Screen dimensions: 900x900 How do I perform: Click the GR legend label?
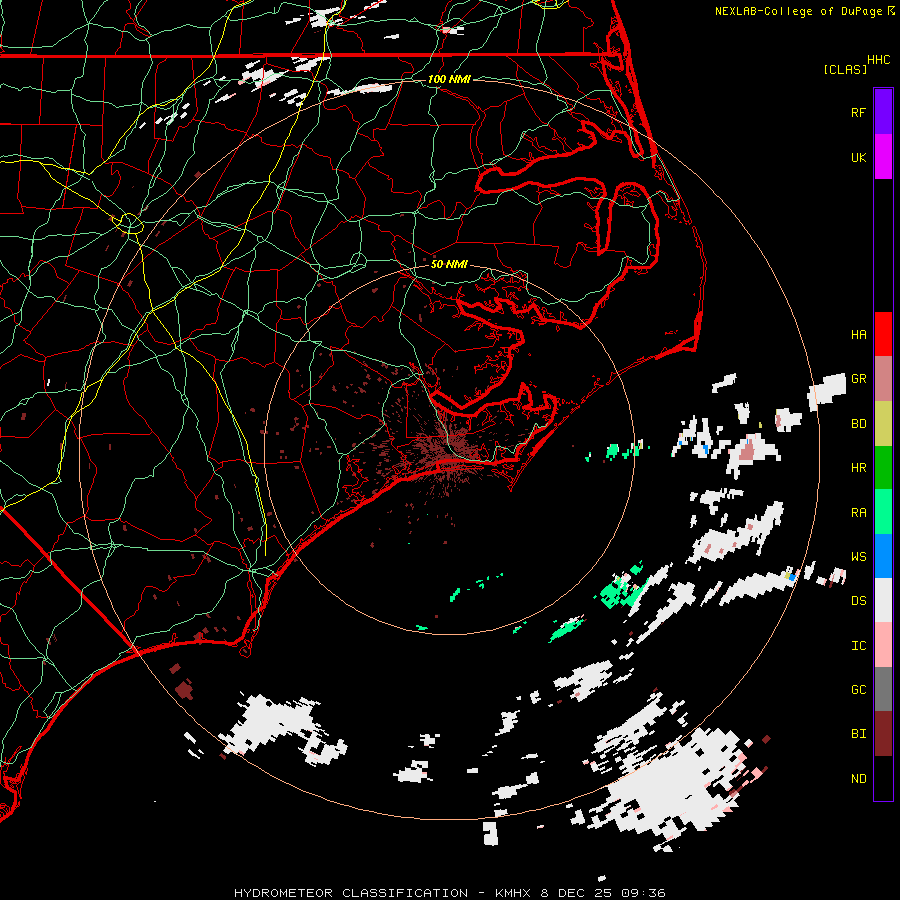(858, 379)
